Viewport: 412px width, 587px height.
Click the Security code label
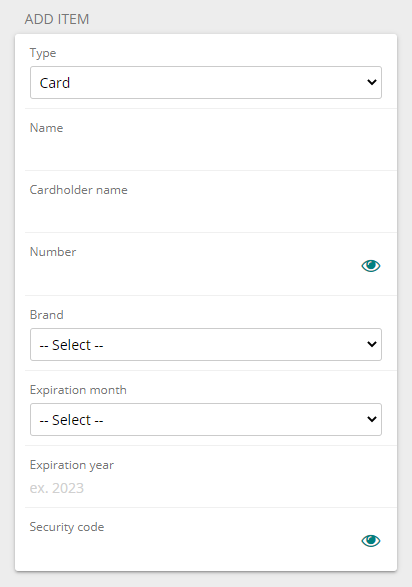[x=67, y=527]
